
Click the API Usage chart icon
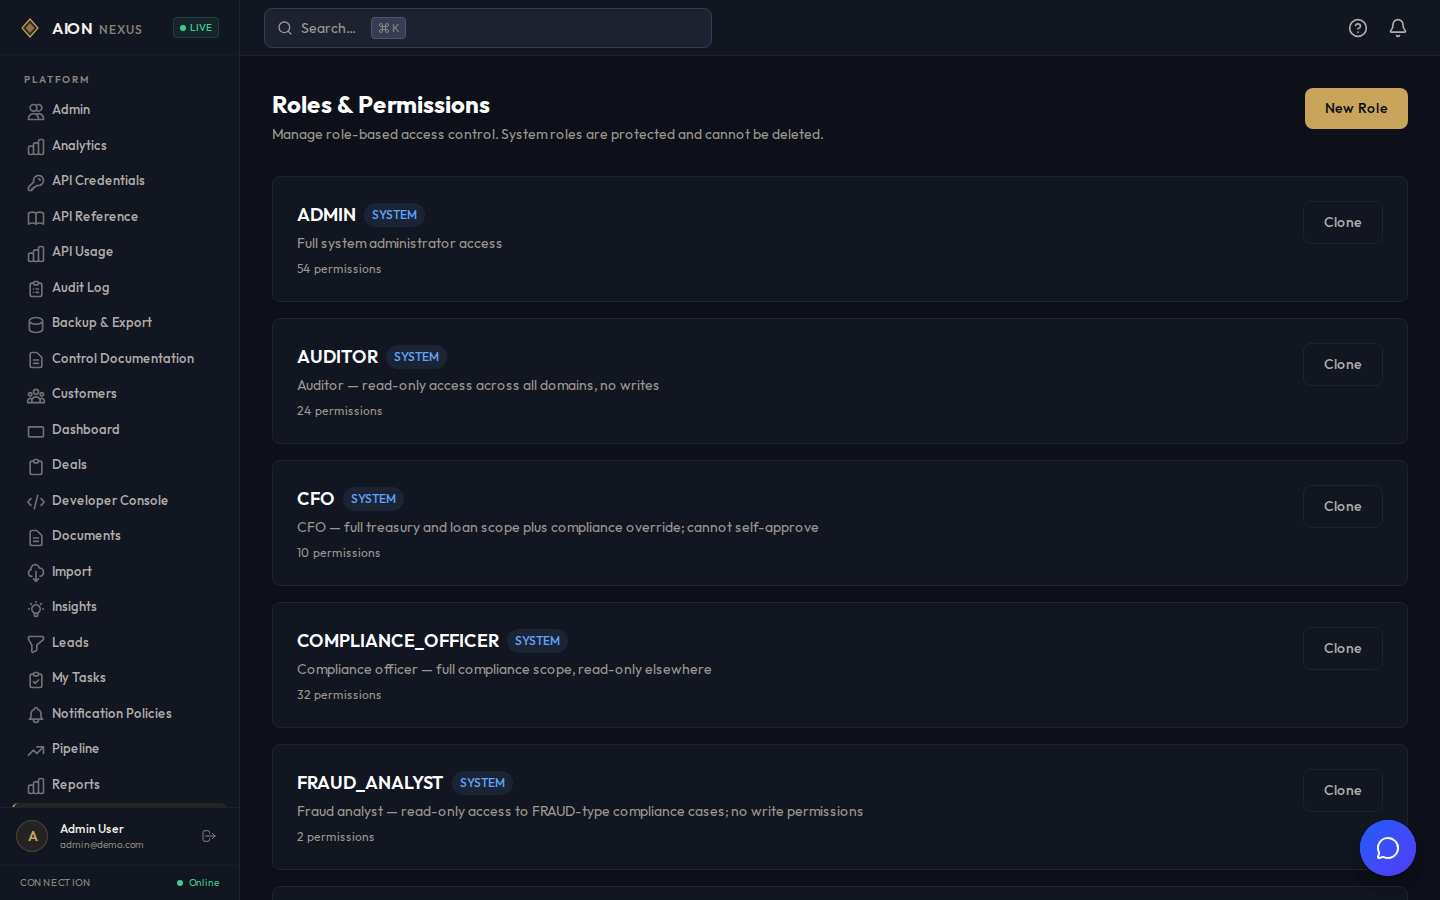pos(36,253)
